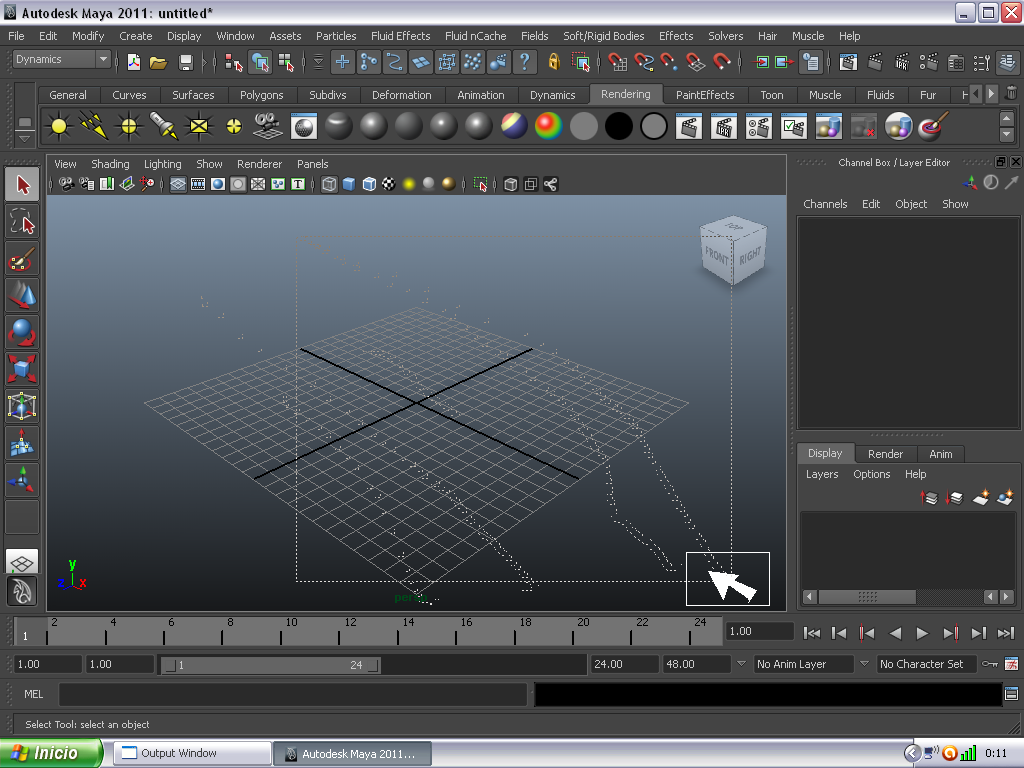Switch to the Polygons shelf tab
The width and height of the screenshot is (1024, 768).
pyautogui.click(x=261, y=95)
